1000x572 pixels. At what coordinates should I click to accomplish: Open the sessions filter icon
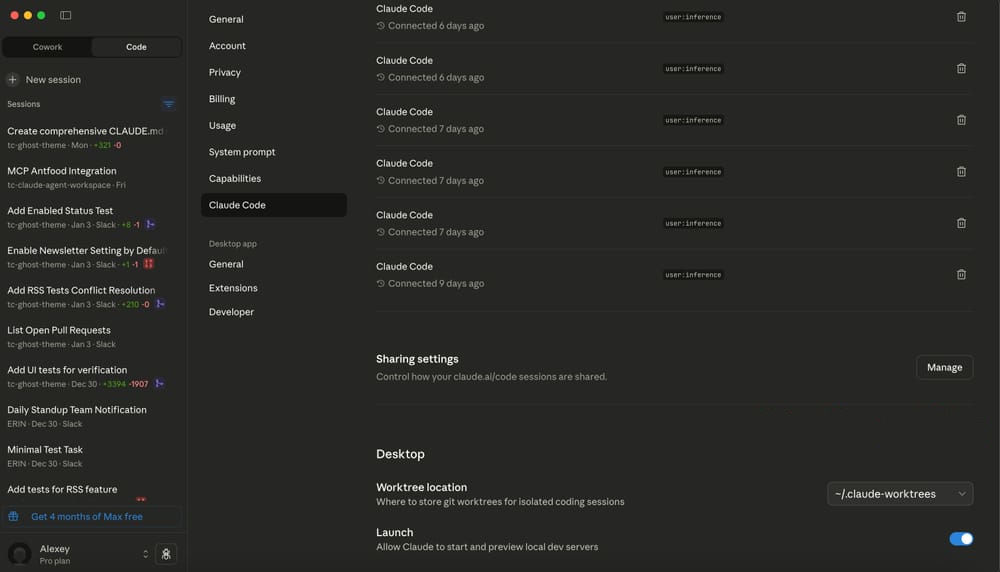(x=168, y=104)
